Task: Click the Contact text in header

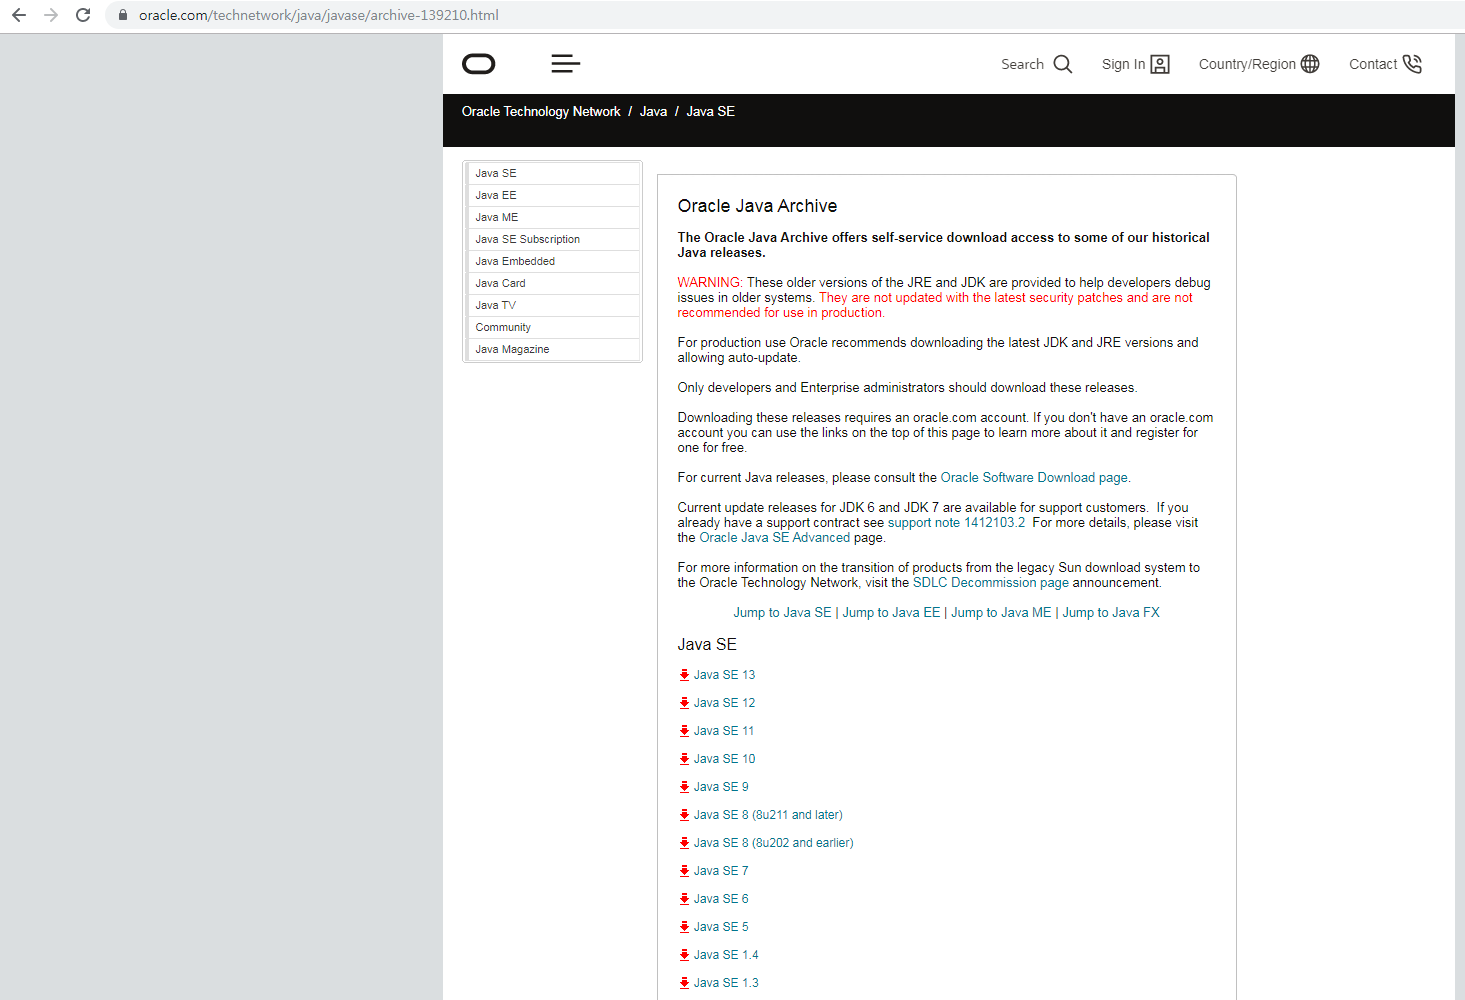Action: 1373,64
